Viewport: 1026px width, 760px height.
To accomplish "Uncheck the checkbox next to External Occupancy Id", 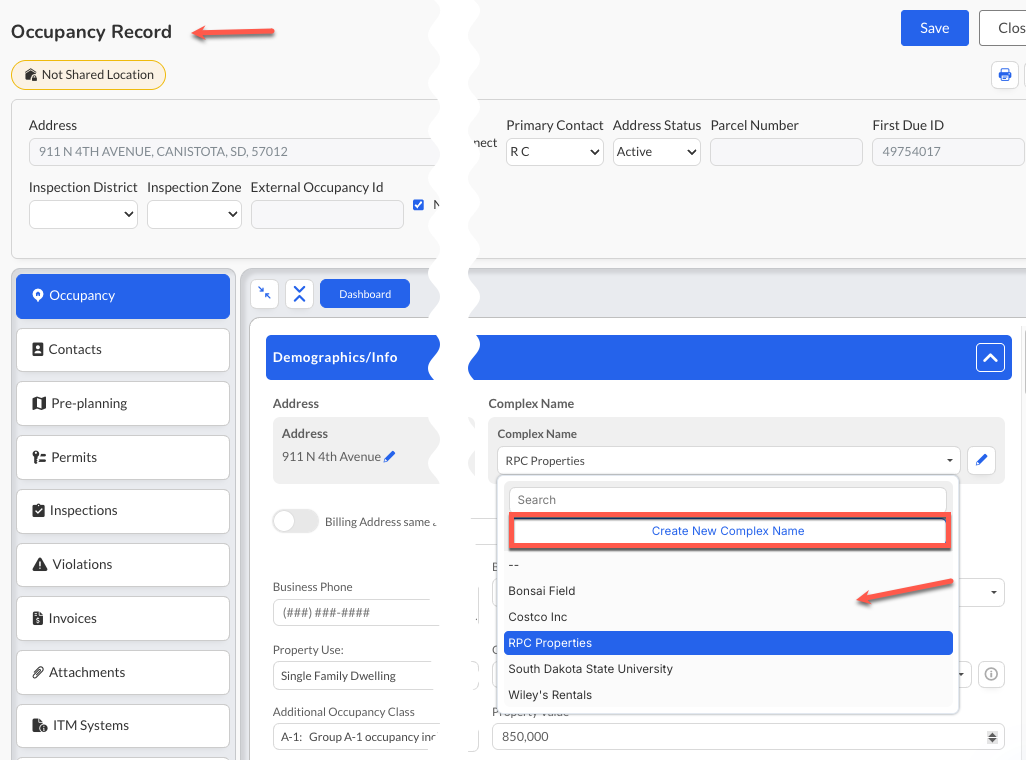I will 419,205.
